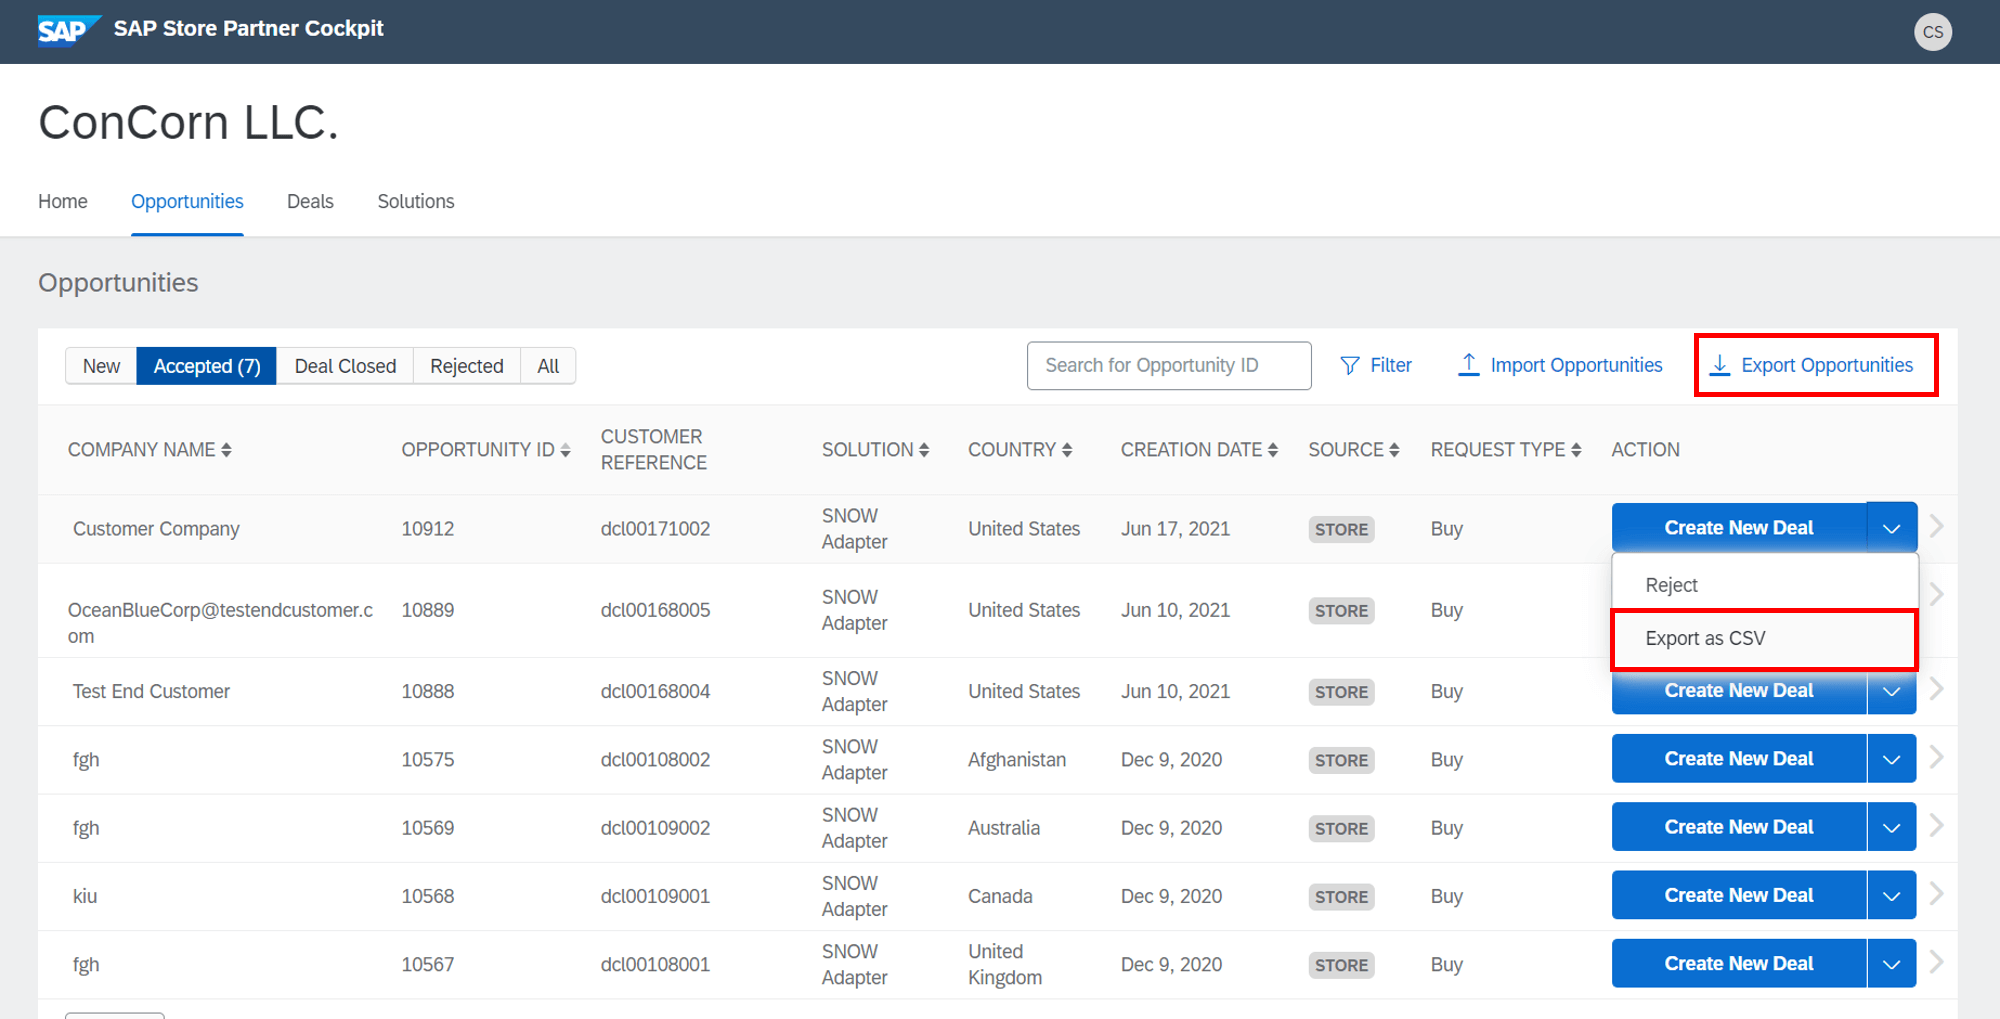Click Create New Deal for opportunity 10575

tap(1739, 759)
